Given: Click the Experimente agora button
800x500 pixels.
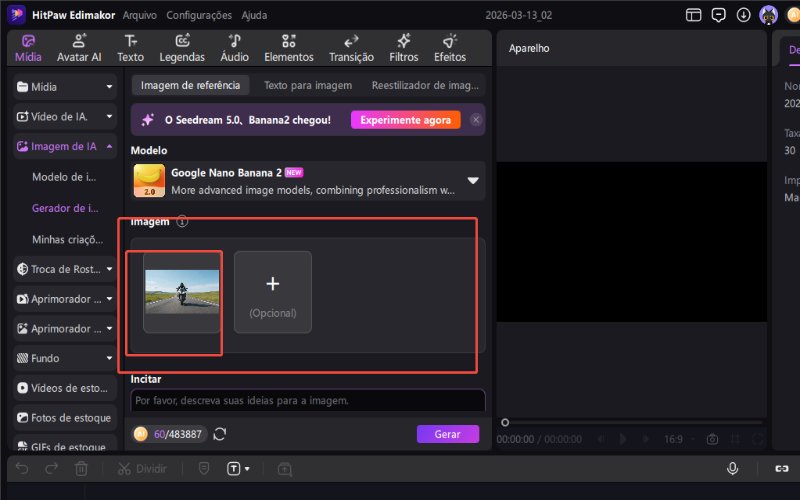Looking at the screenshot, I should 406,120.
